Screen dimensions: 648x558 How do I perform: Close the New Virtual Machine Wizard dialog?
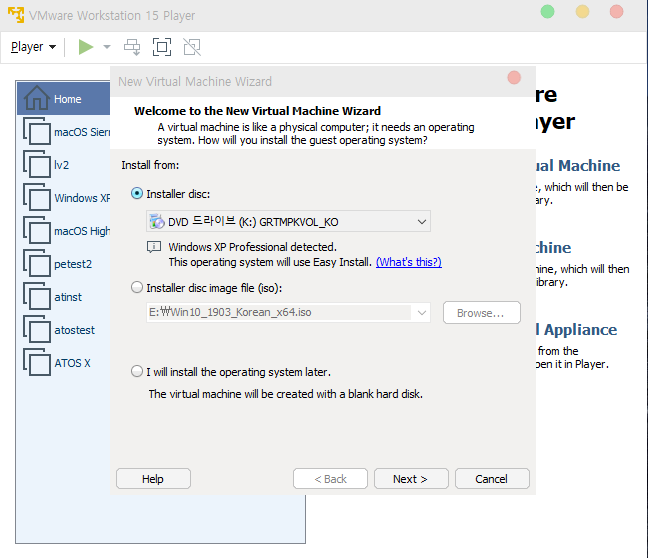click(514, 77)
